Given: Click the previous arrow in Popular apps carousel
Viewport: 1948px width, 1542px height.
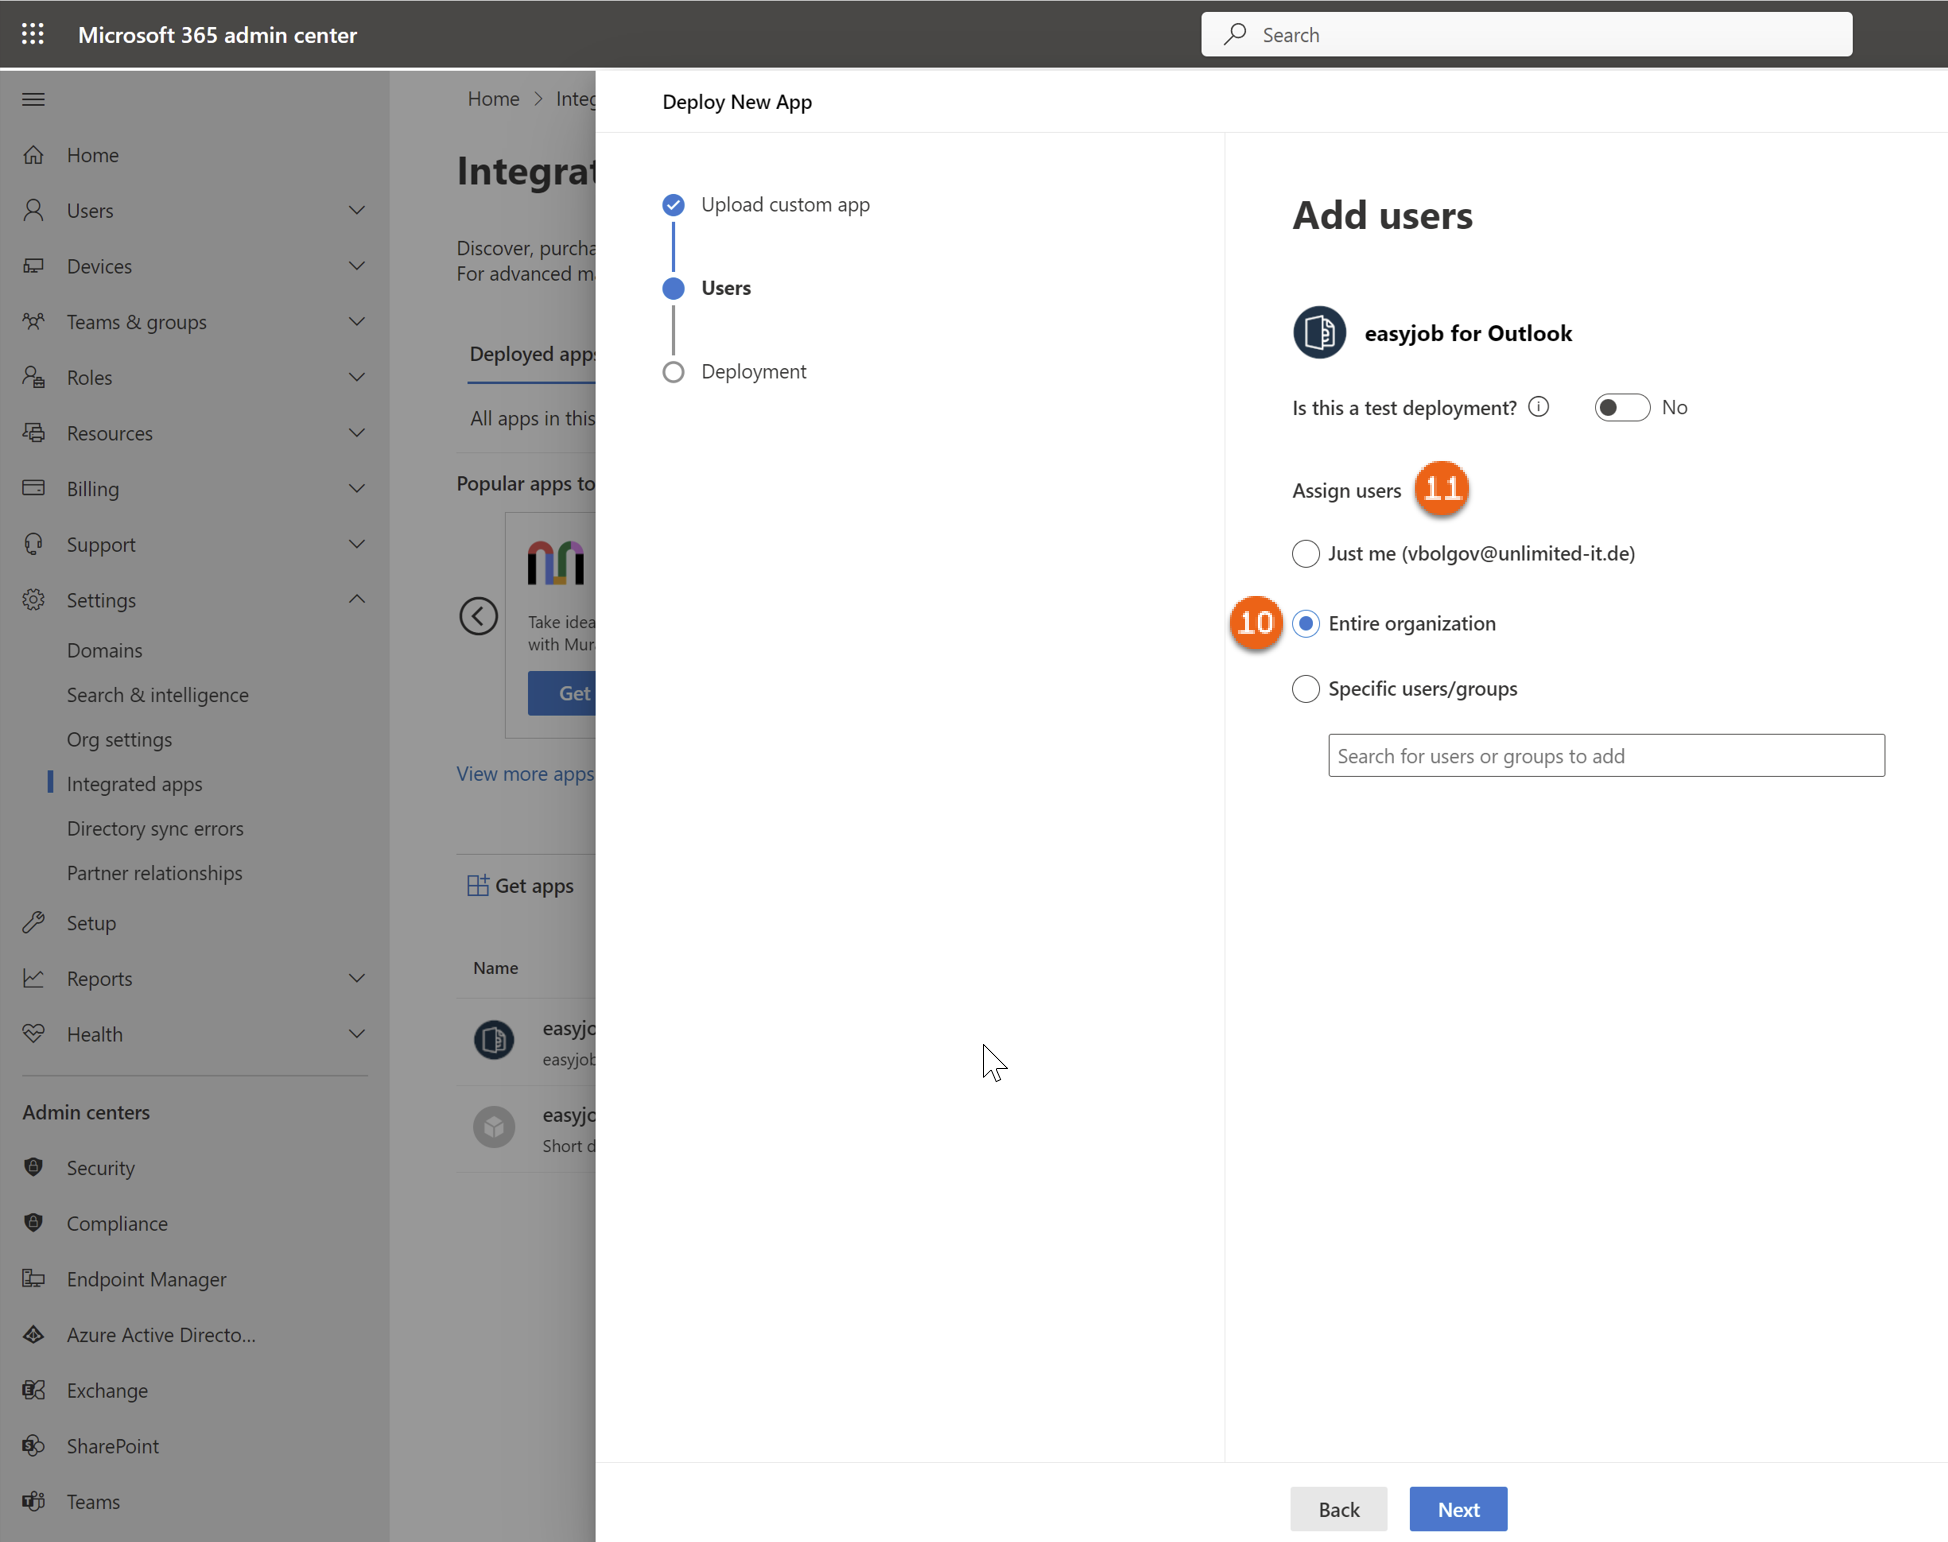Looking at the screenshot, I should coord(478,615).
